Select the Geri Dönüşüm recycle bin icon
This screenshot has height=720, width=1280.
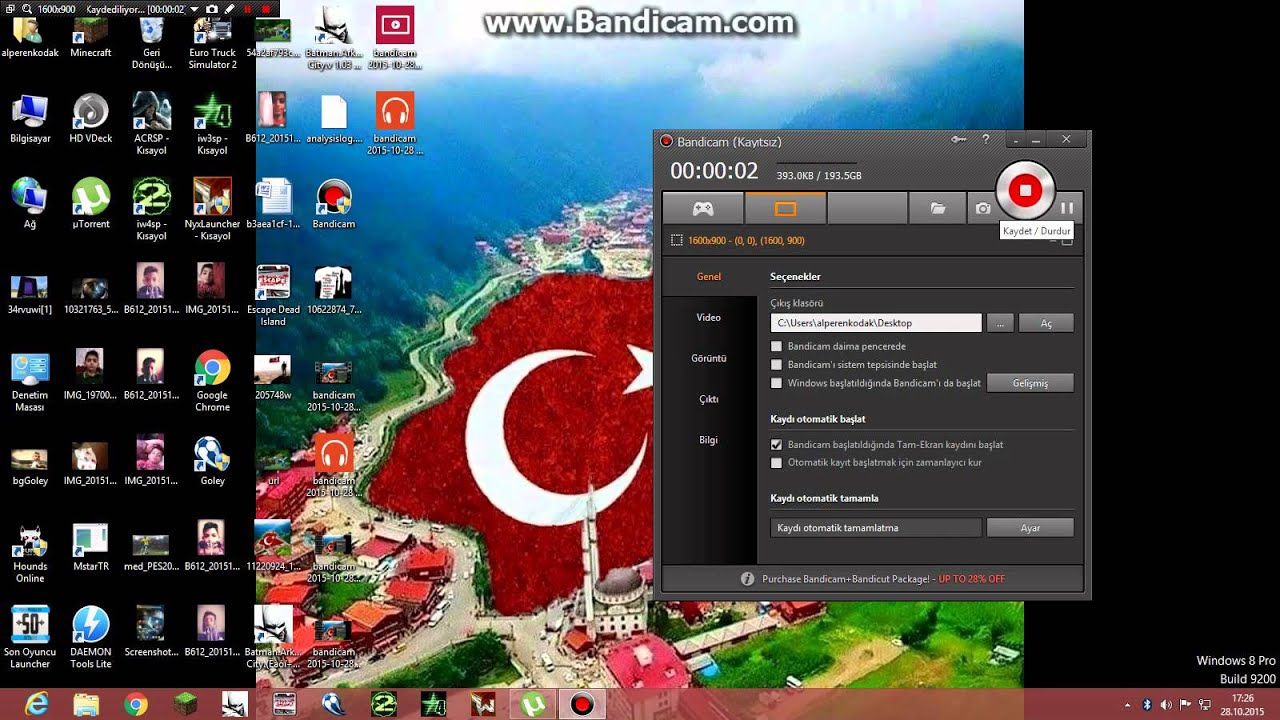click(151, 44)
